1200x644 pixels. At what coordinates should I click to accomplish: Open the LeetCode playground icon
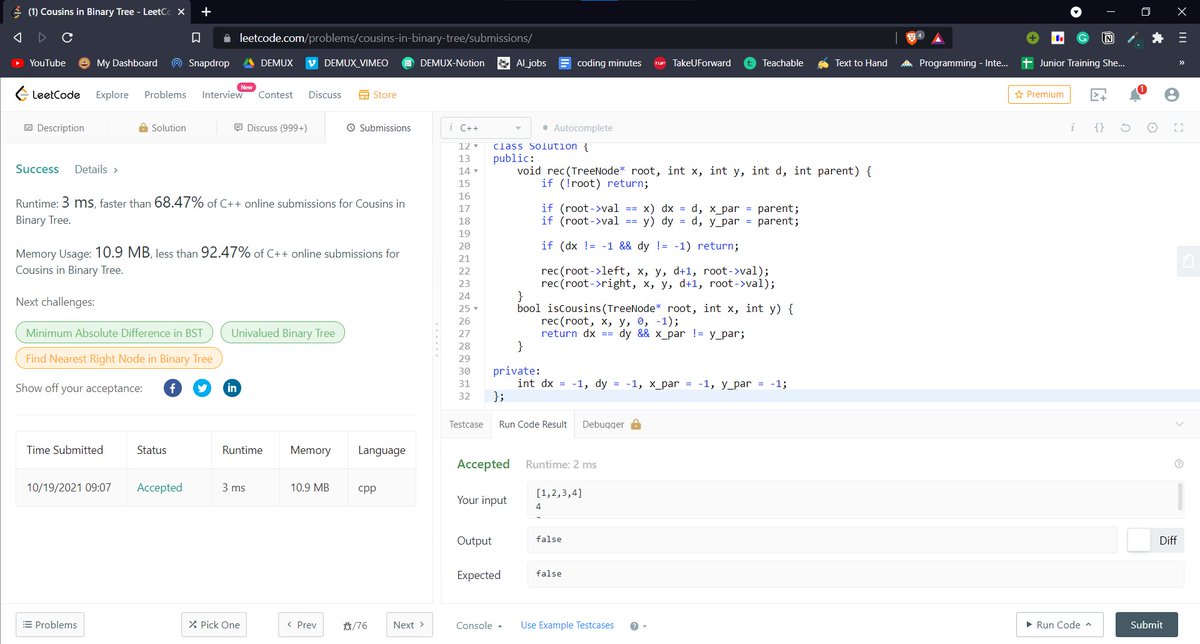pos(1098,95)
